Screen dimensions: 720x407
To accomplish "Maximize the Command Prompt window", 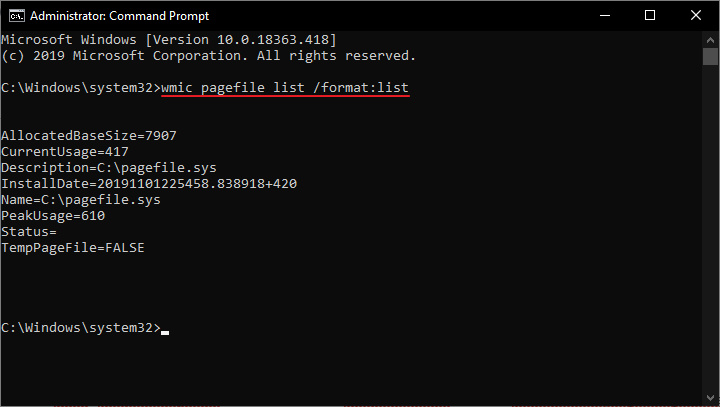I will point(650,16).
